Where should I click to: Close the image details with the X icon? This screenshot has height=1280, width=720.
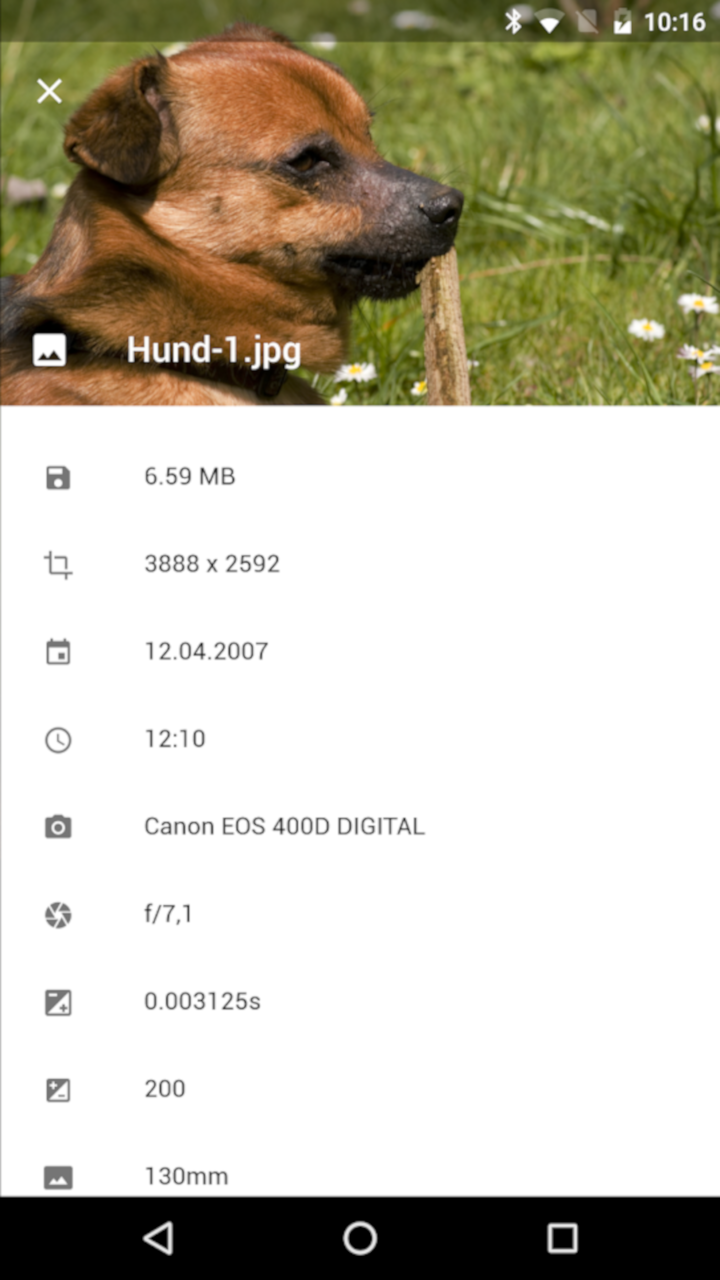pyautogui.click(x=49, y=92)
